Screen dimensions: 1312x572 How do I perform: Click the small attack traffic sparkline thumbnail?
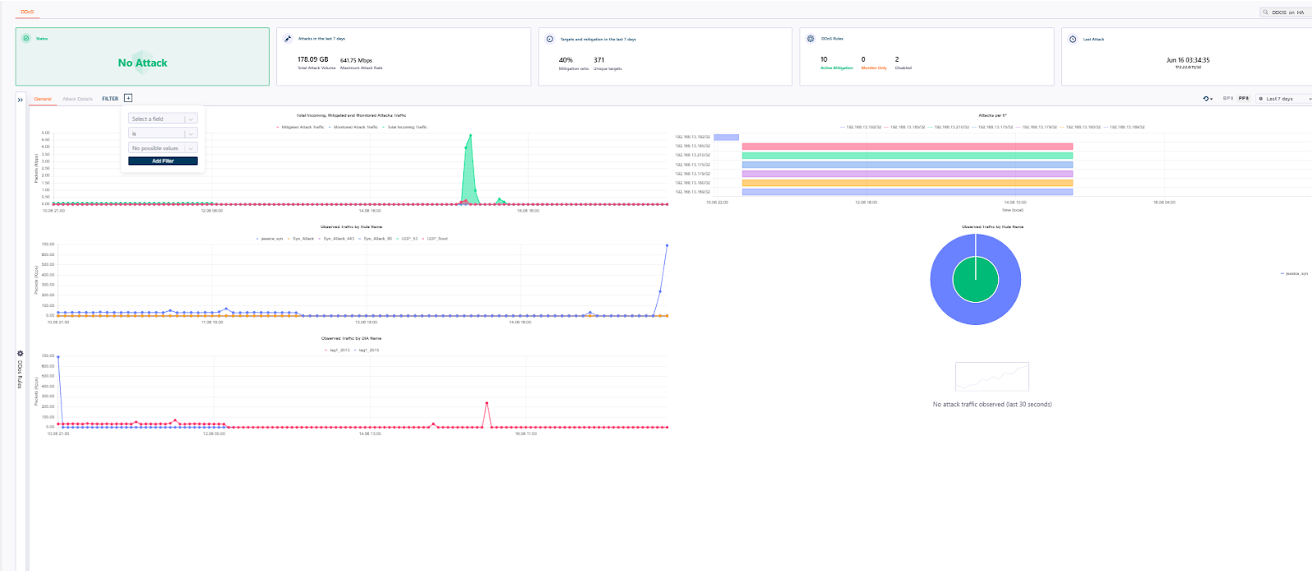click(991, 377)
